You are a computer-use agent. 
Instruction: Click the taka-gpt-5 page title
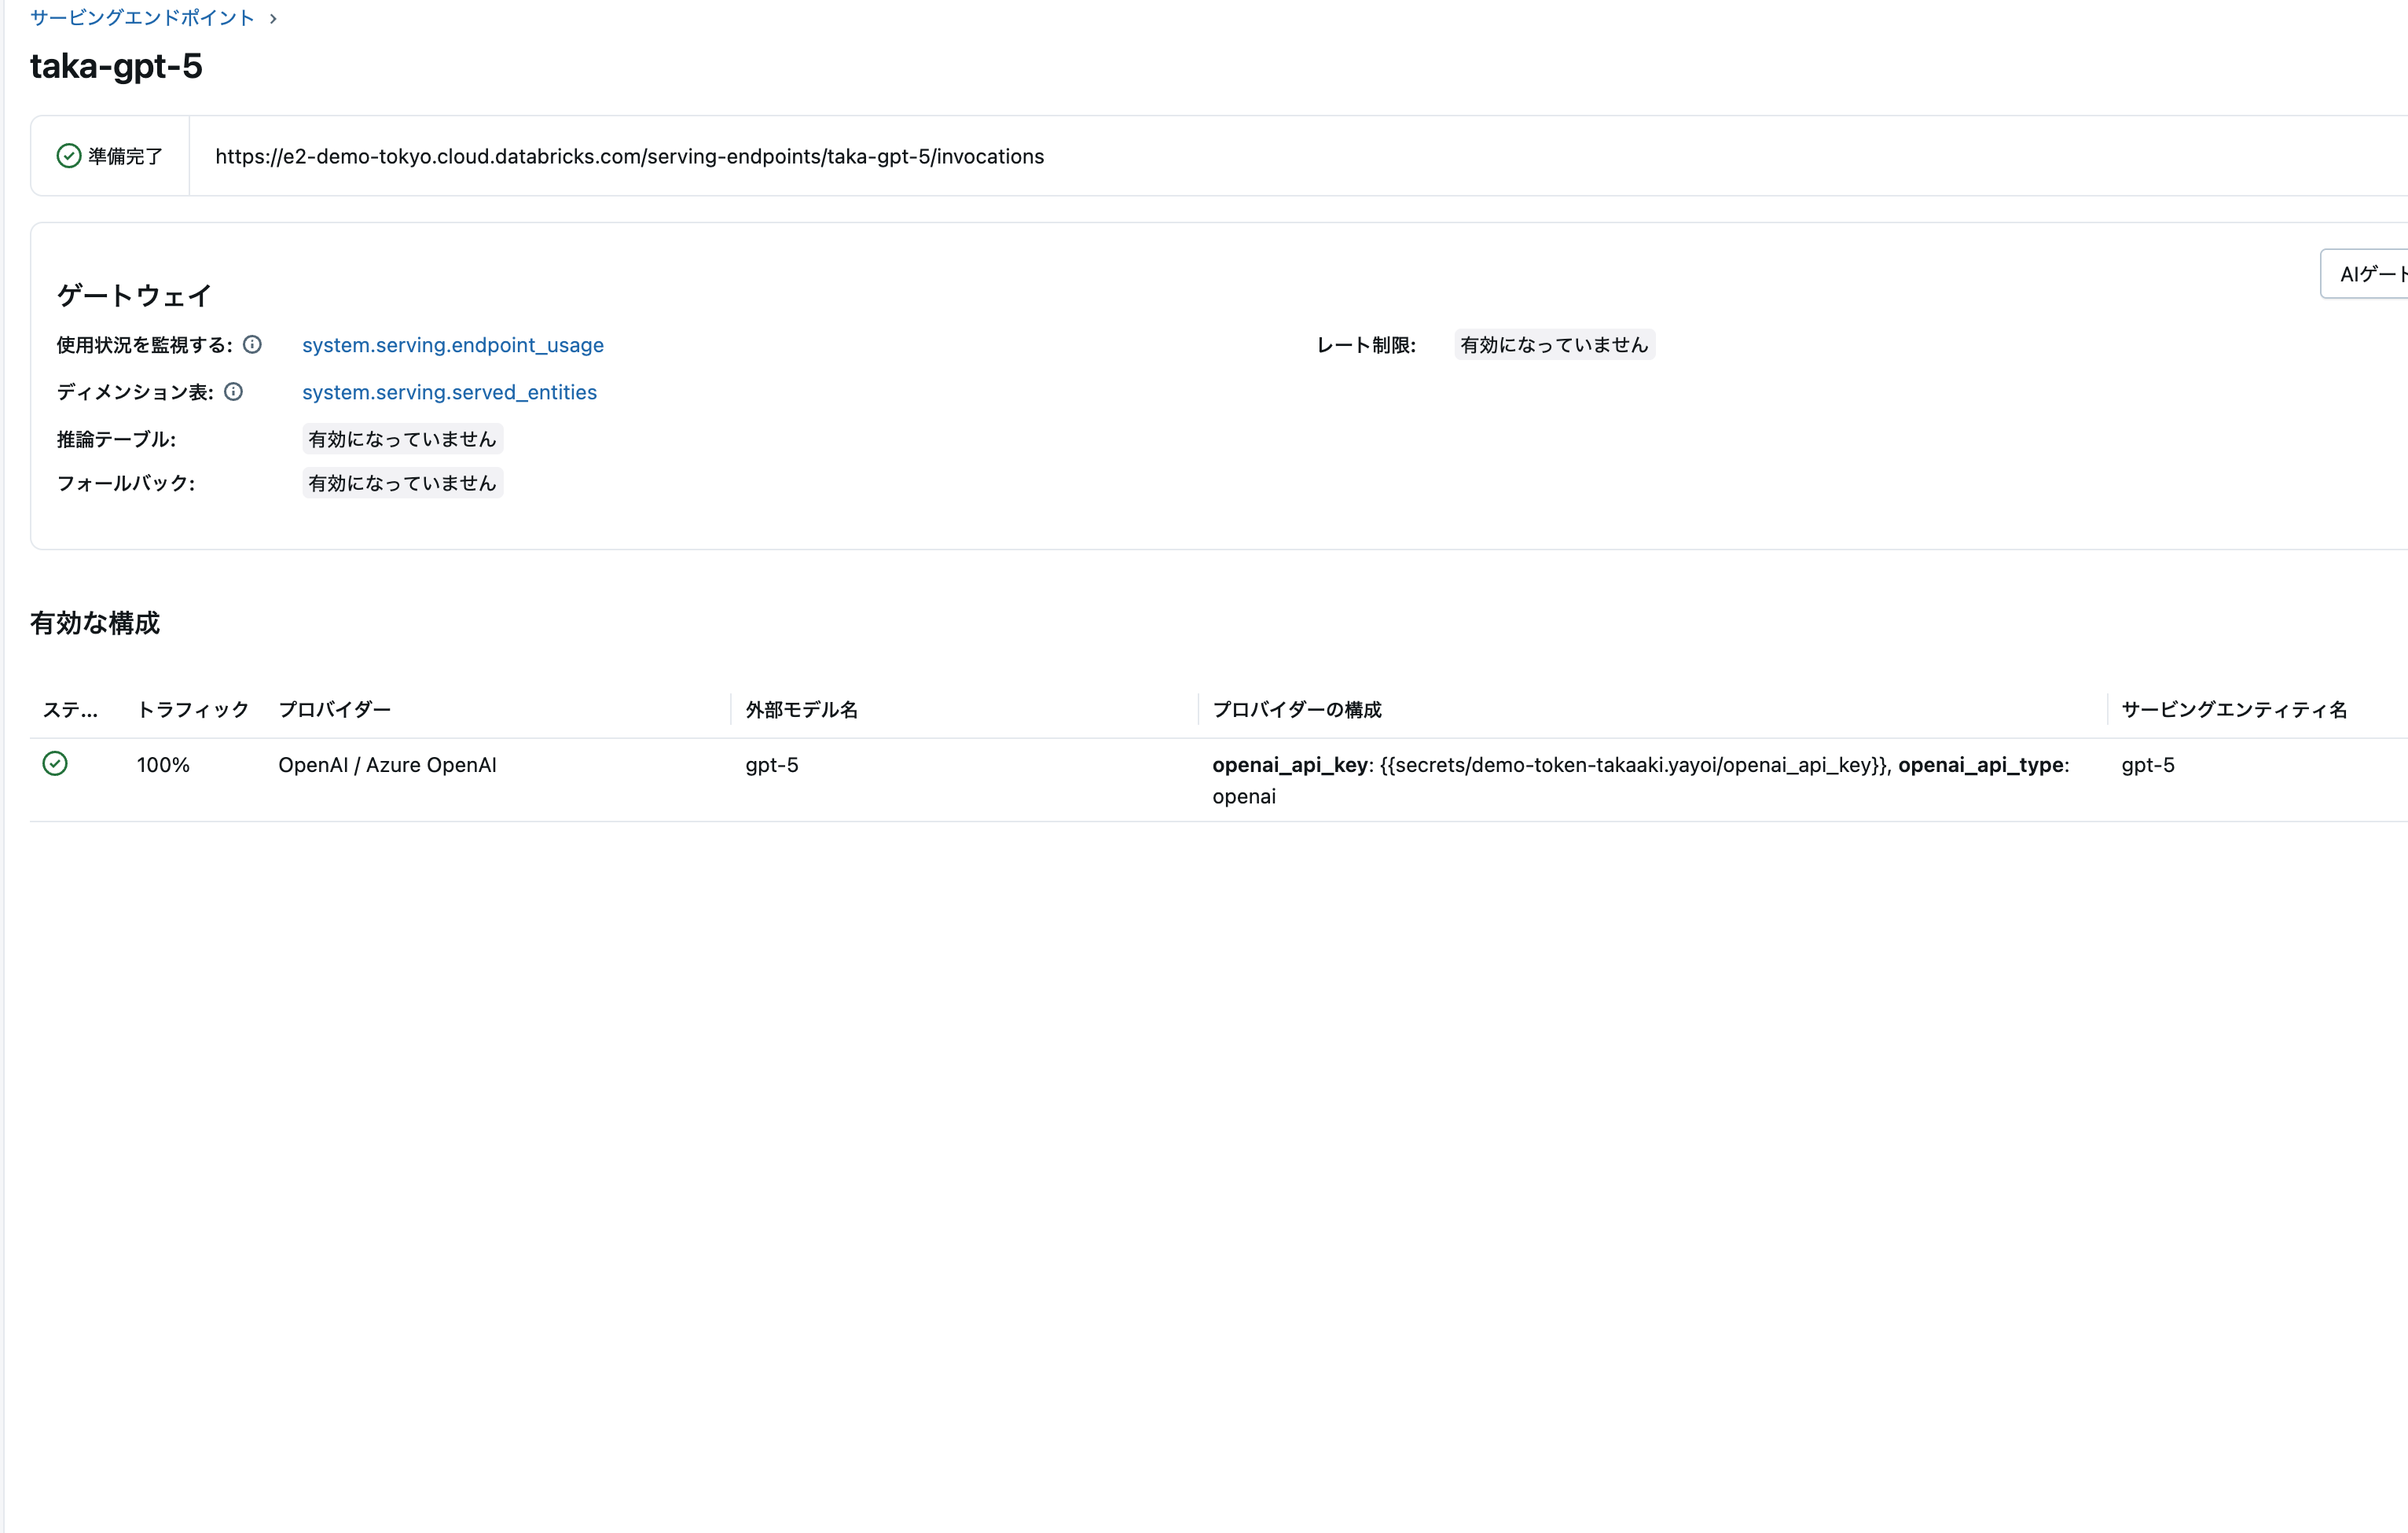[116, 66]
